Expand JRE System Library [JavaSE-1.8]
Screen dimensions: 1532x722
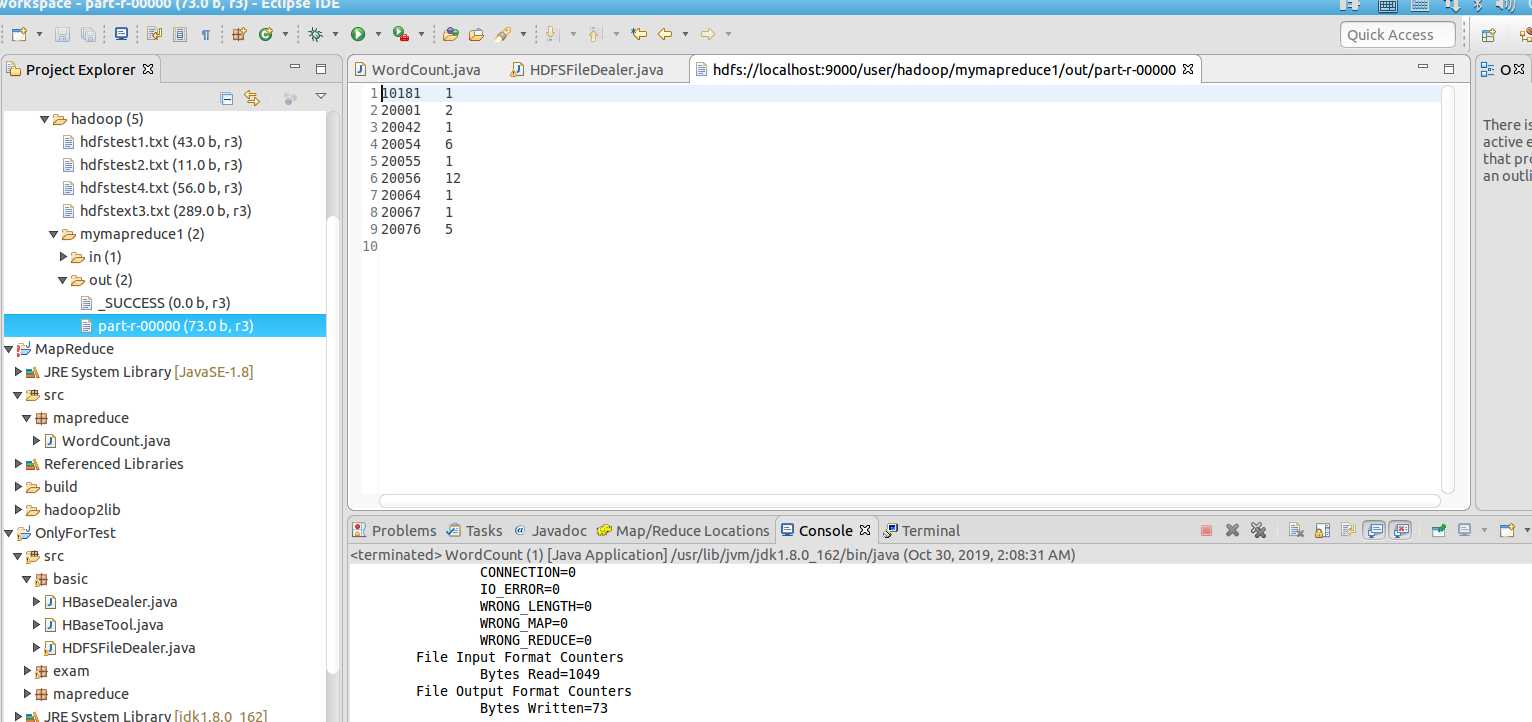(18, 372)
